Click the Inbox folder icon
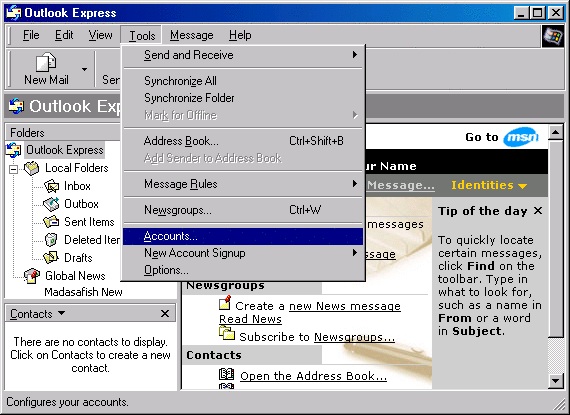Viewport: 570px width, 415px height. click(x=51, y=186)
